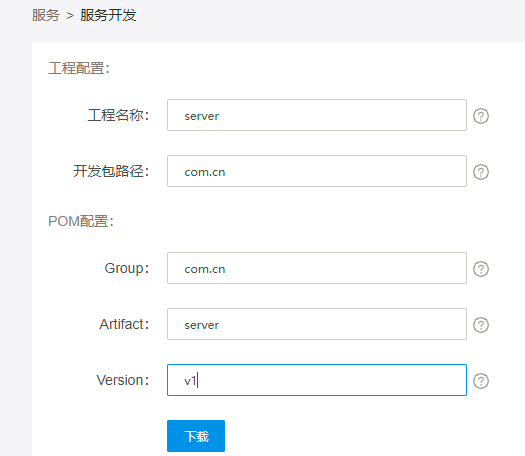
Task: Go to 服务 in the breadcrumb
Action: click(x=46, y=15)
